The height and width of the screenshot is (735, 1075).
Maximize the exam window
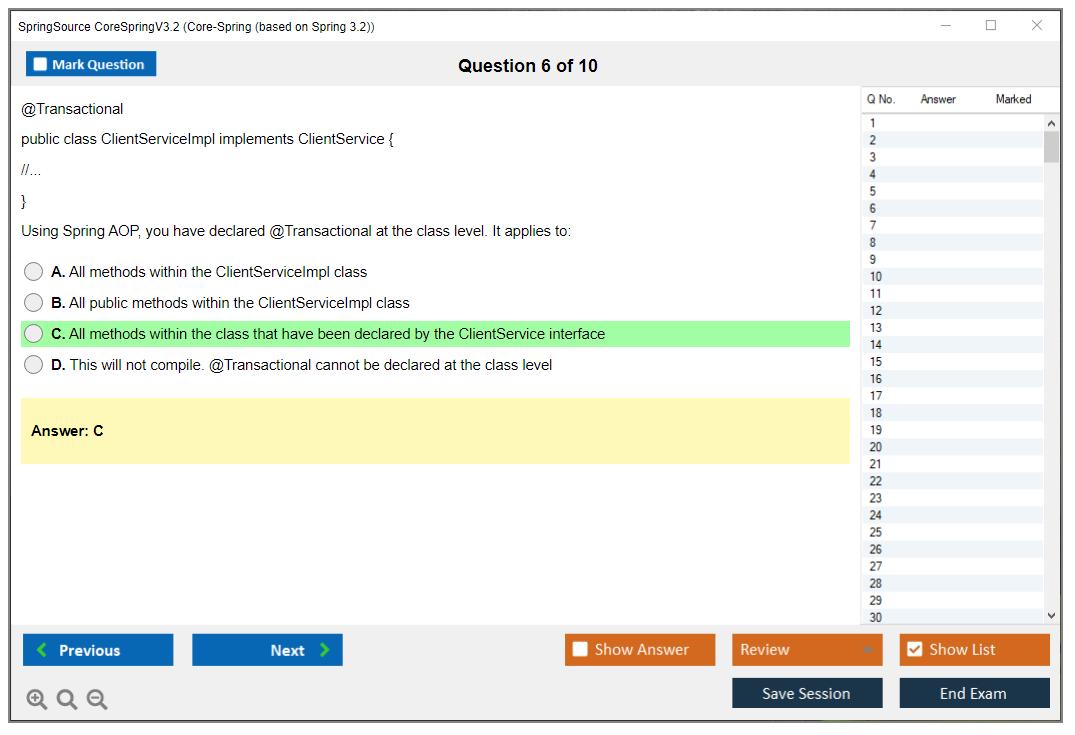pyautogui.click(x=991, y=26)
